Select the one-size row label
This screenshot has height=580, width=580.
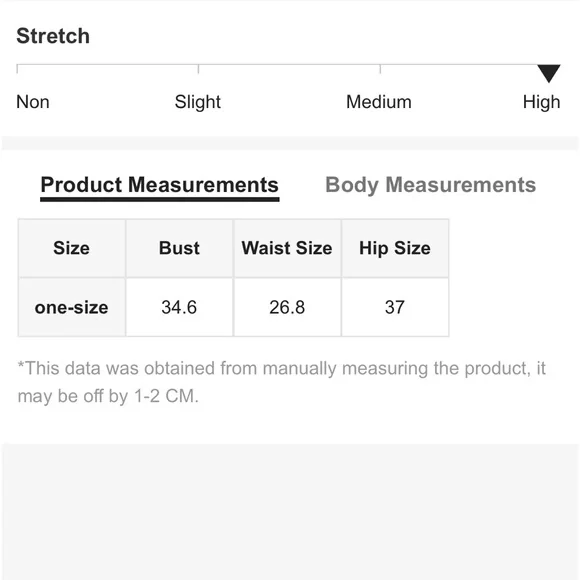[x=72, y=307]
